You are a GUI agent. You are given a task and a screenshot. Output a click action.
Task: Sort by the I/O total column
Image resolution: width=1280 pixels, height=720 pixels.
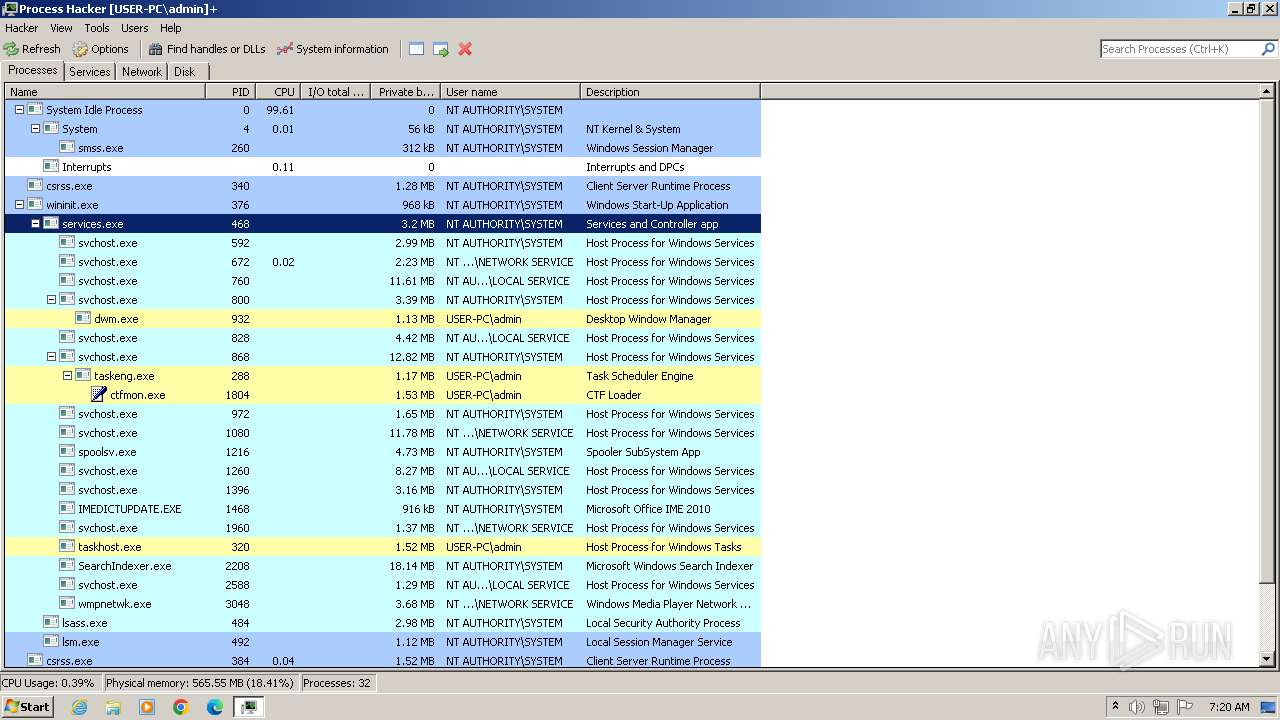pyautogui.click(x=335, y=92)
